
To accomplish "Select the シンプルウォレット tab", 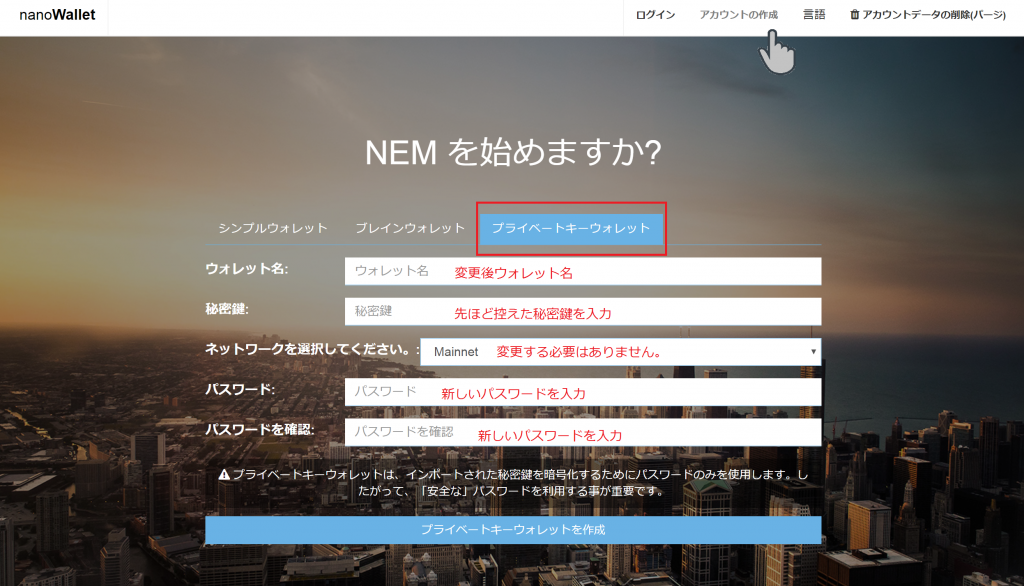I will [x=273, y=228].
